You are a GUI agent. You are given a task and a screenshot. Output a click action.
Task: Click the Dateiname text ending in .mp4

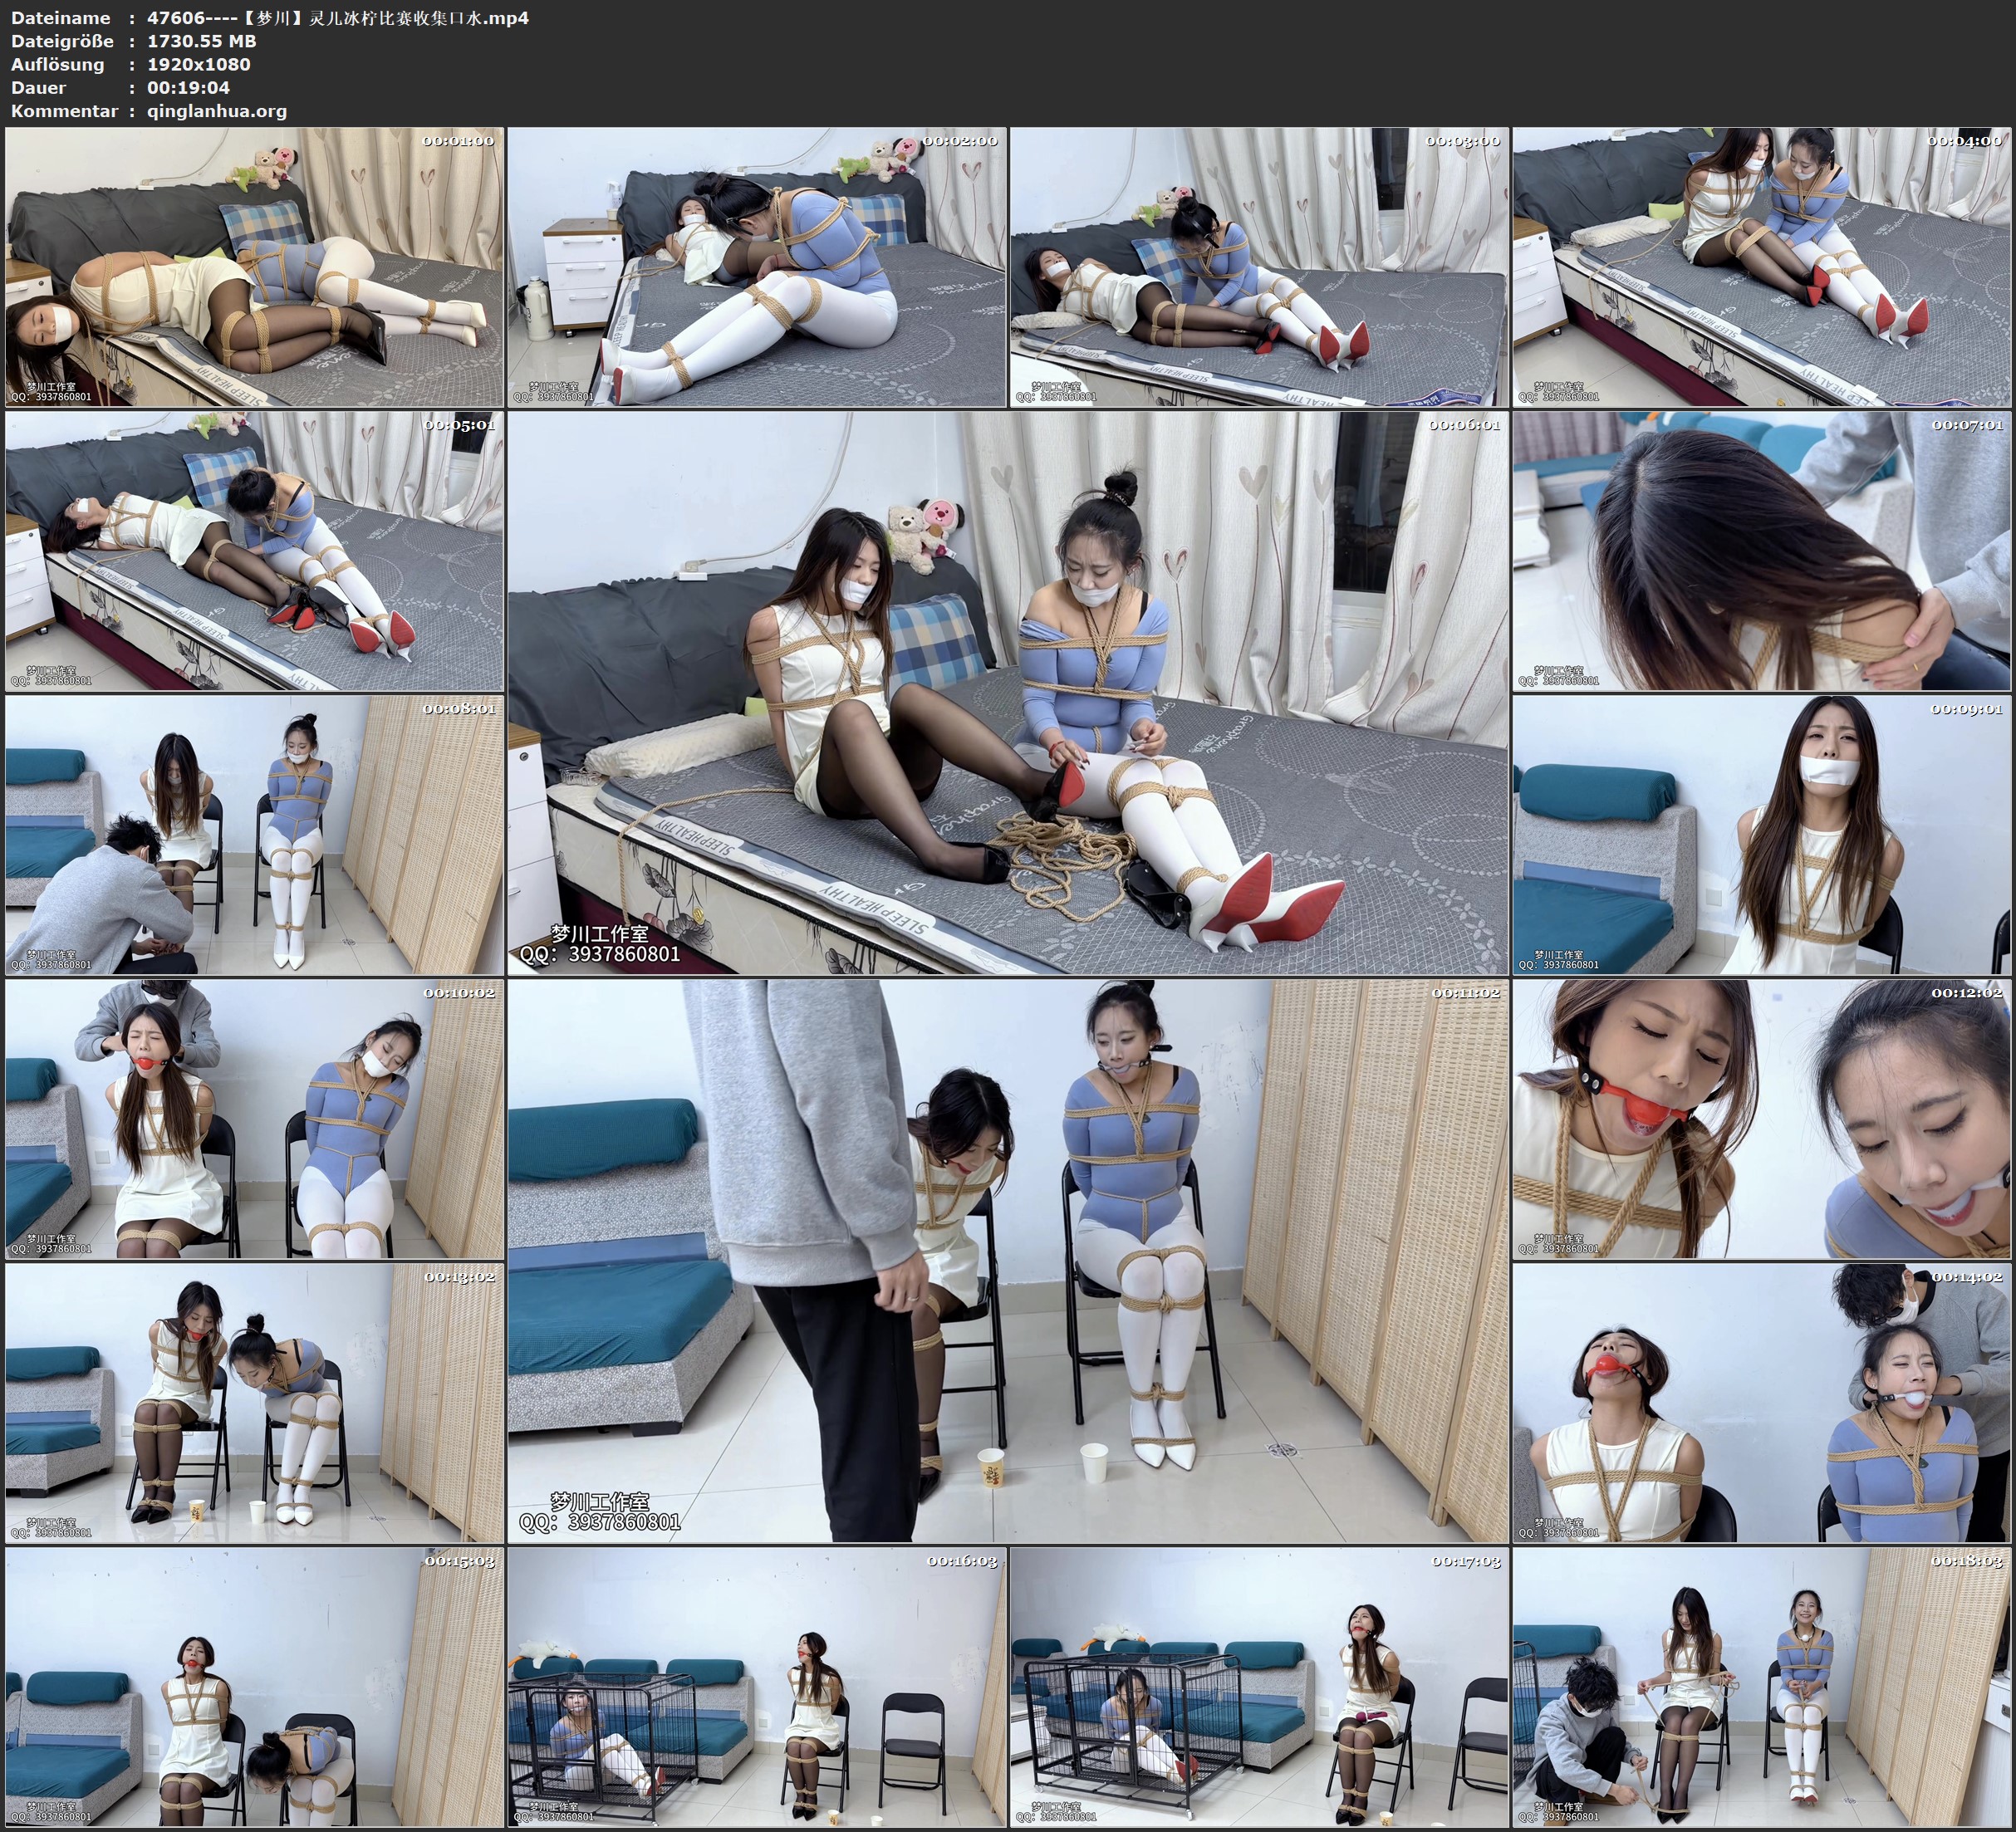click(x=338, y=18)
